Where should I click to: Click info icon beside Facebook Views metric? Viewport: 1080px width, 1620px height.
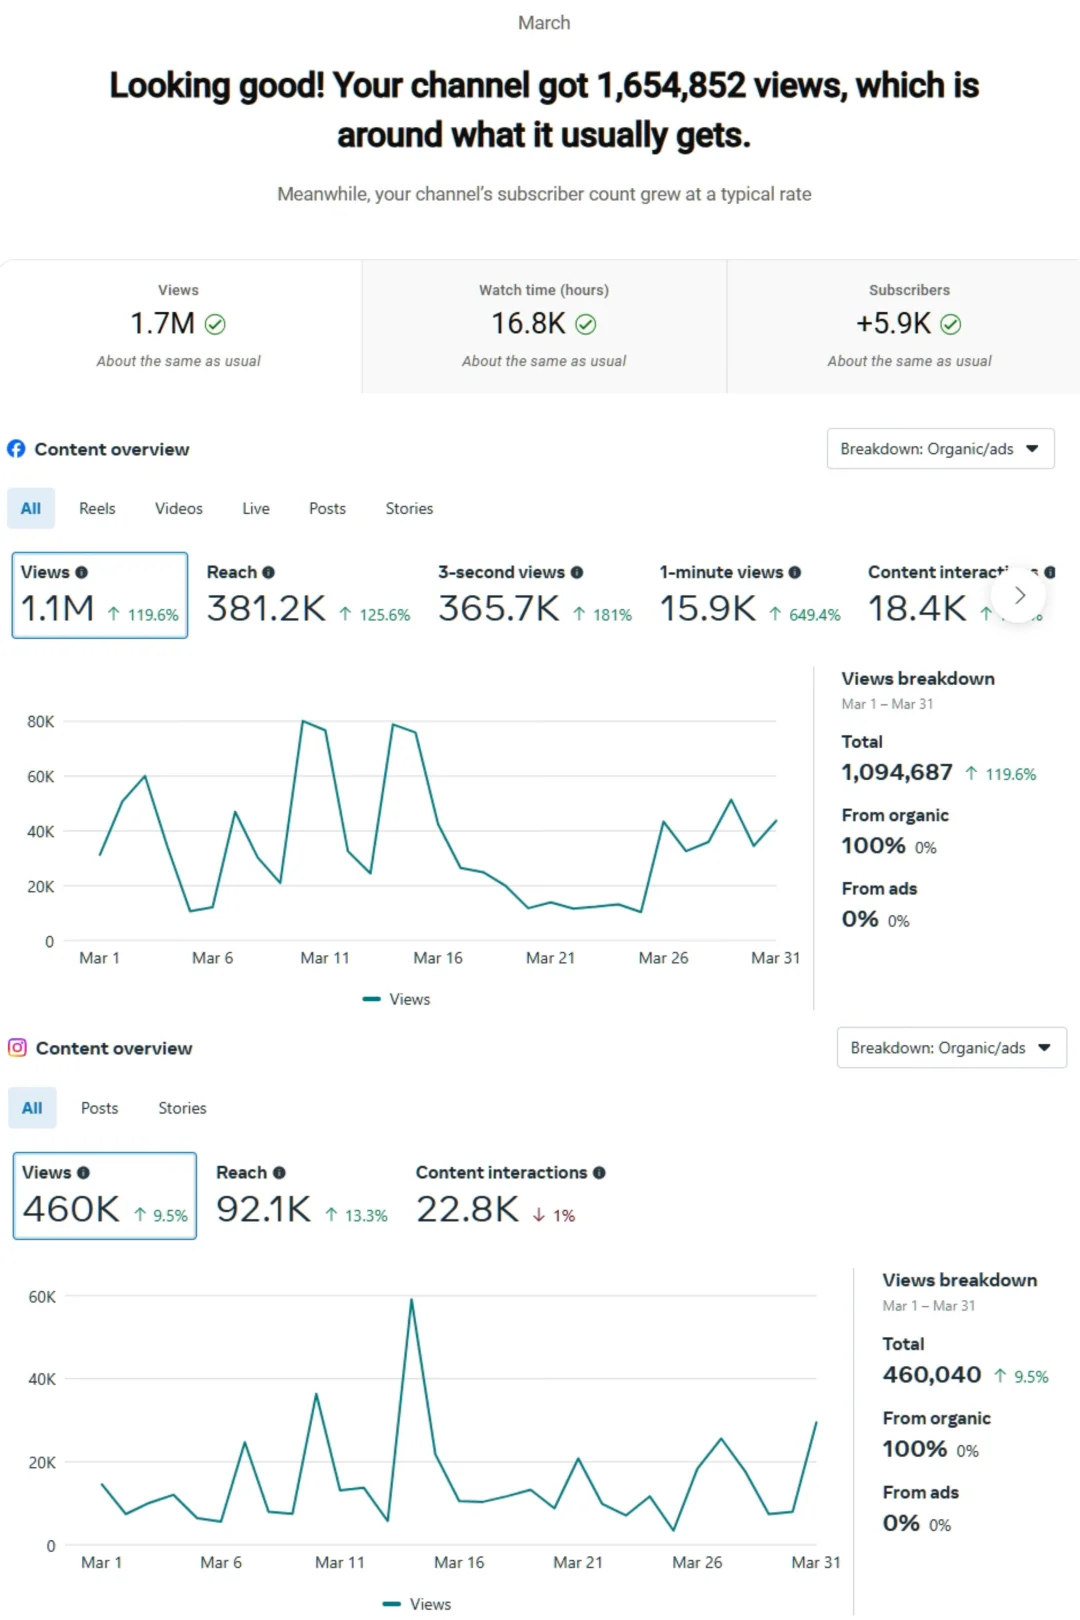[82, 573]
